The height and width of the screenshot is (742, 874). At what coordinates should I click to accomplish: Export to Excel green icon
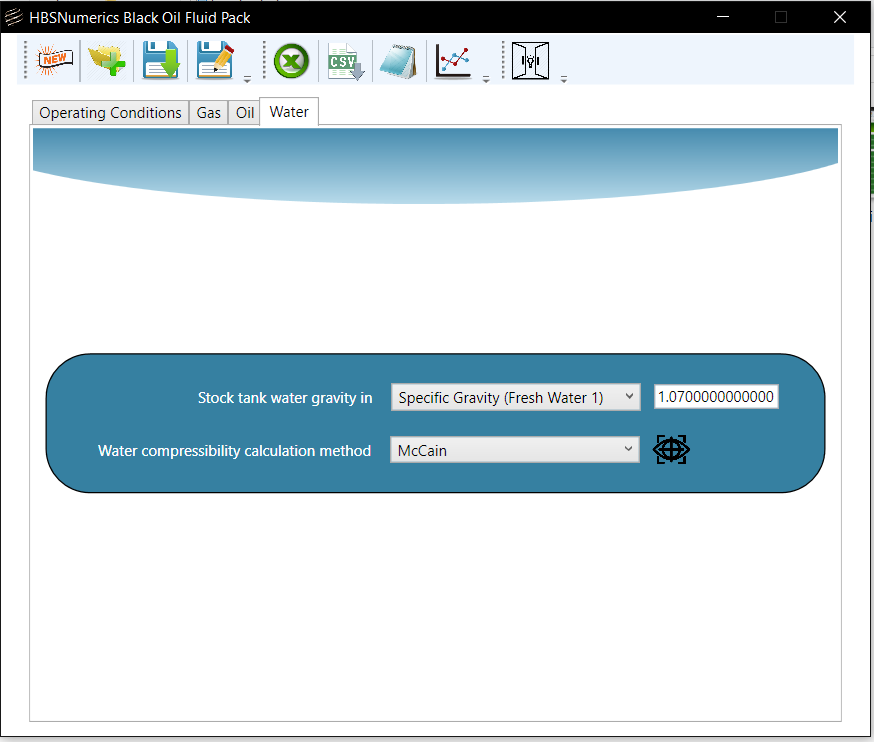click(291, 61)
